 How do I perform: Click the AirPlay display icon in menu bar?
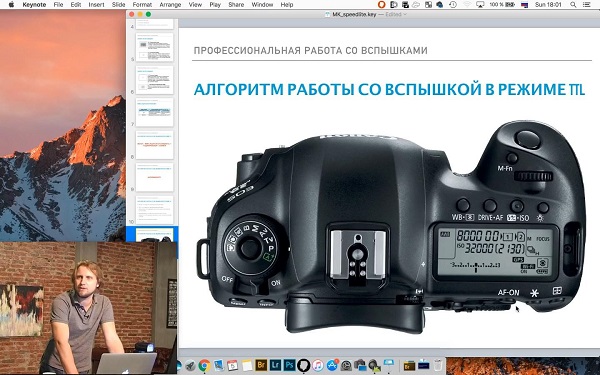coord(481,5)
